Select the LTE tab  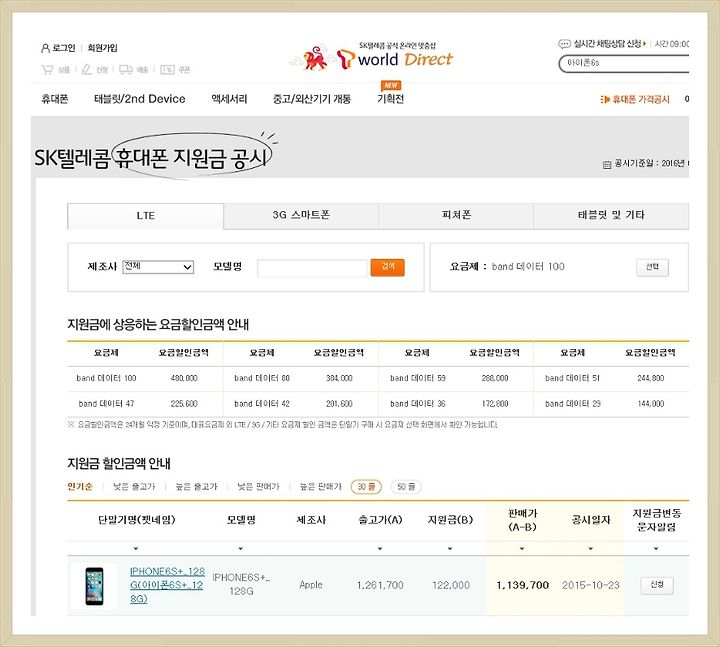click(x=146, y=216)
